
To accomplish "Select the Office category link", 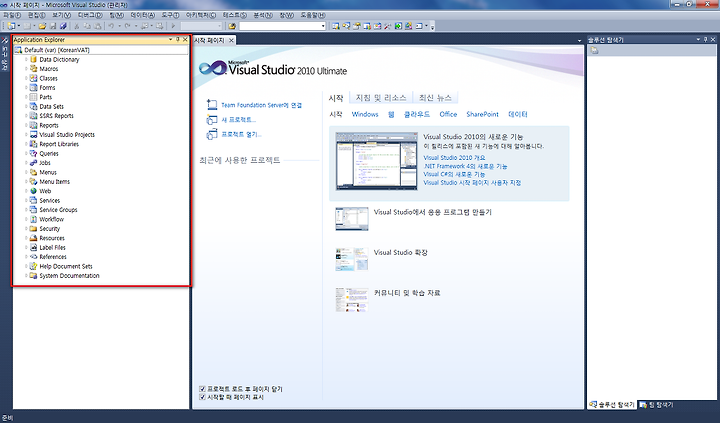I will point(448,114).
